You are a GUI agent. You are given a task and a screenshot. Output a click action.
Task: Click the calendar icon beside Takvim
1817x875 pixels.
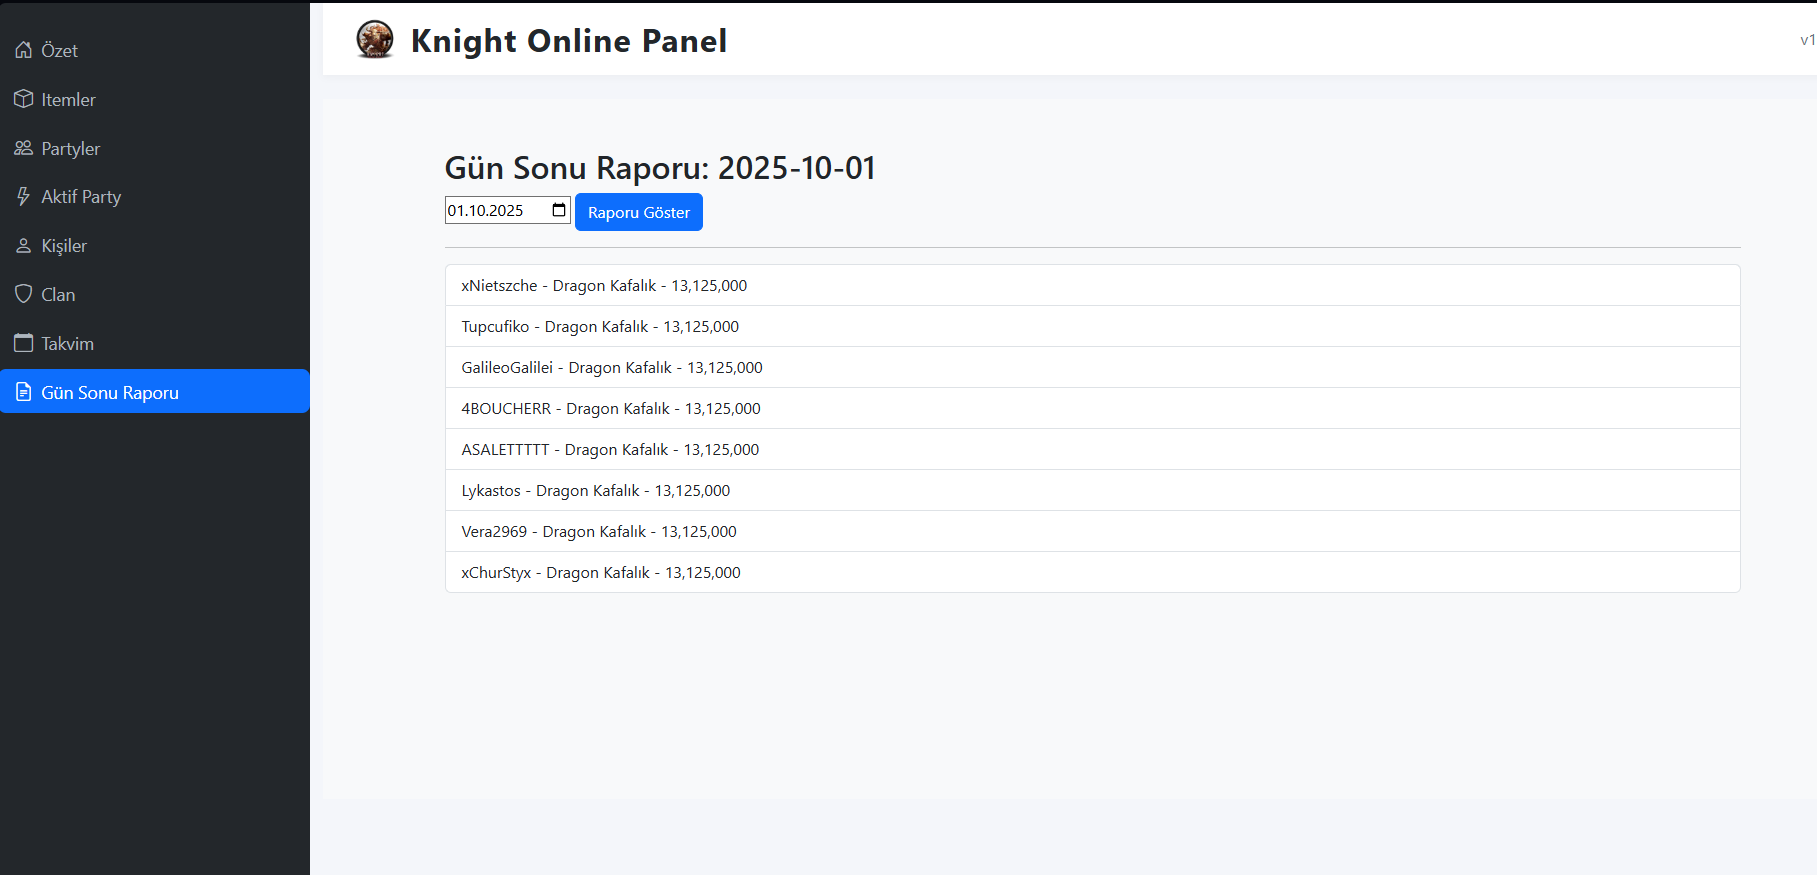coord(23,343)
